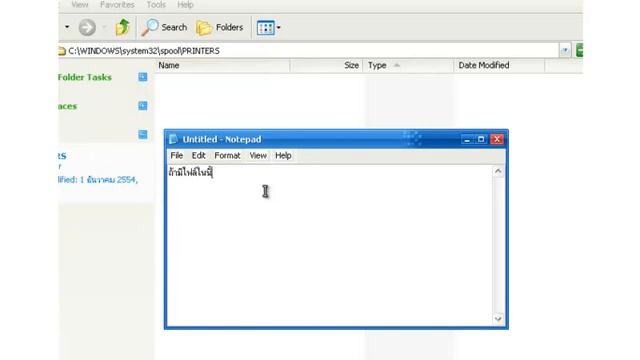Viewport: 640px width, 360px height.
Task: Open the Explorer Favorites menu
Action: [x=117, y=5]
